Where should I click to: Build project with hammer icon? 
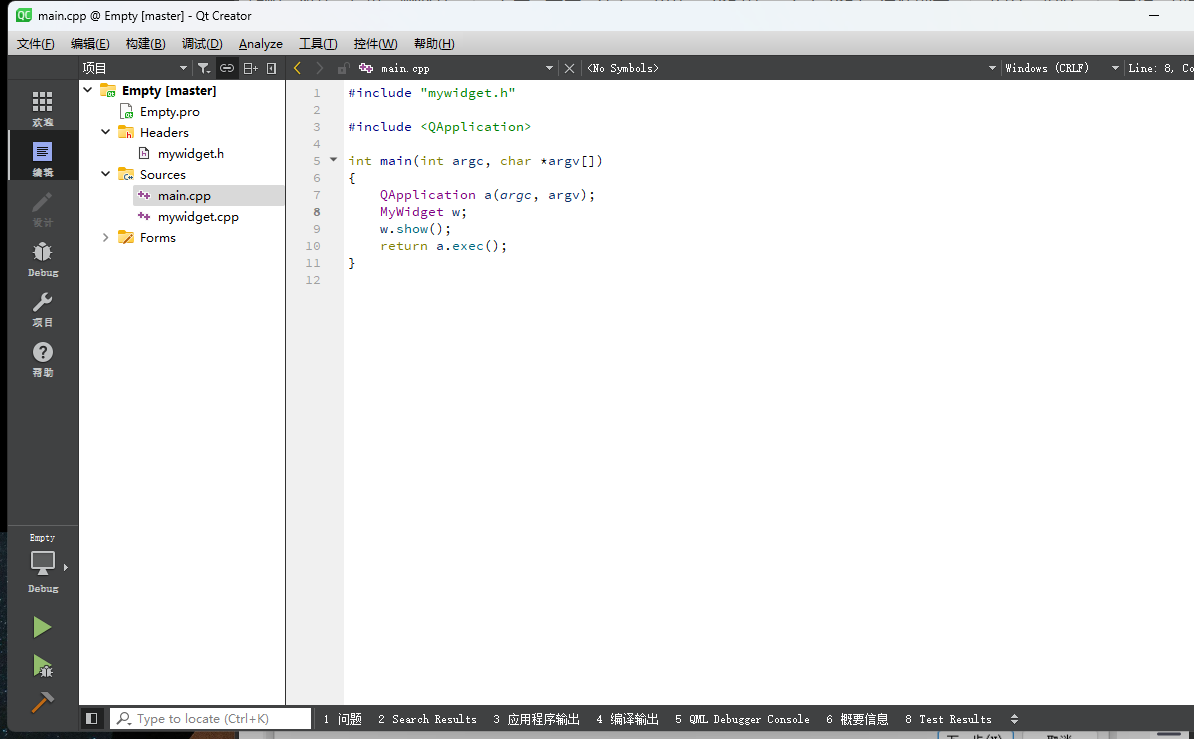[x=43, y=702]
